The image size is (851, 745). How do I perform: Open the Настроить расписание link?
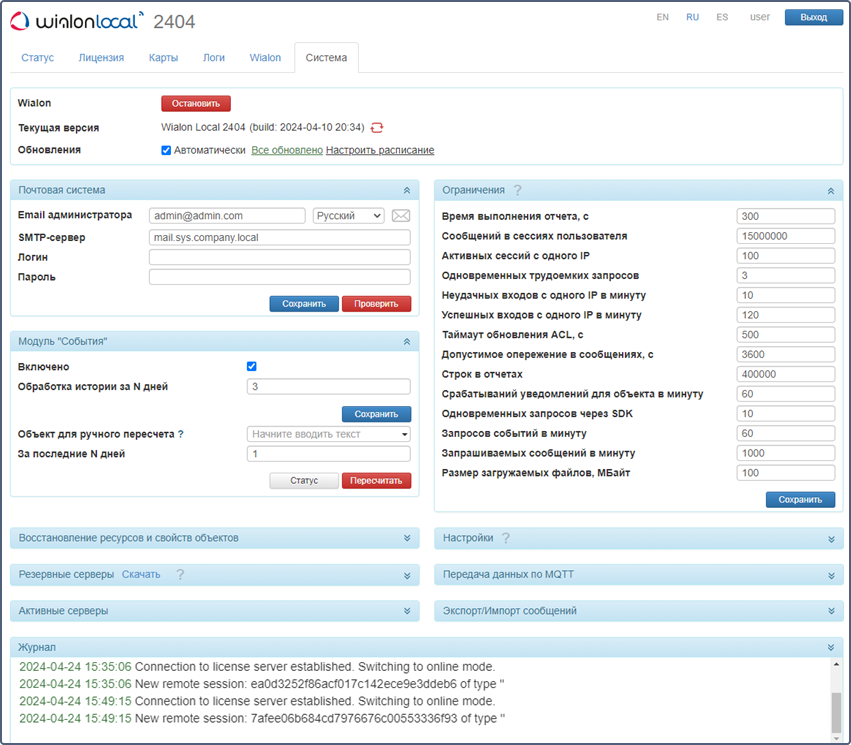coord(380,150)
